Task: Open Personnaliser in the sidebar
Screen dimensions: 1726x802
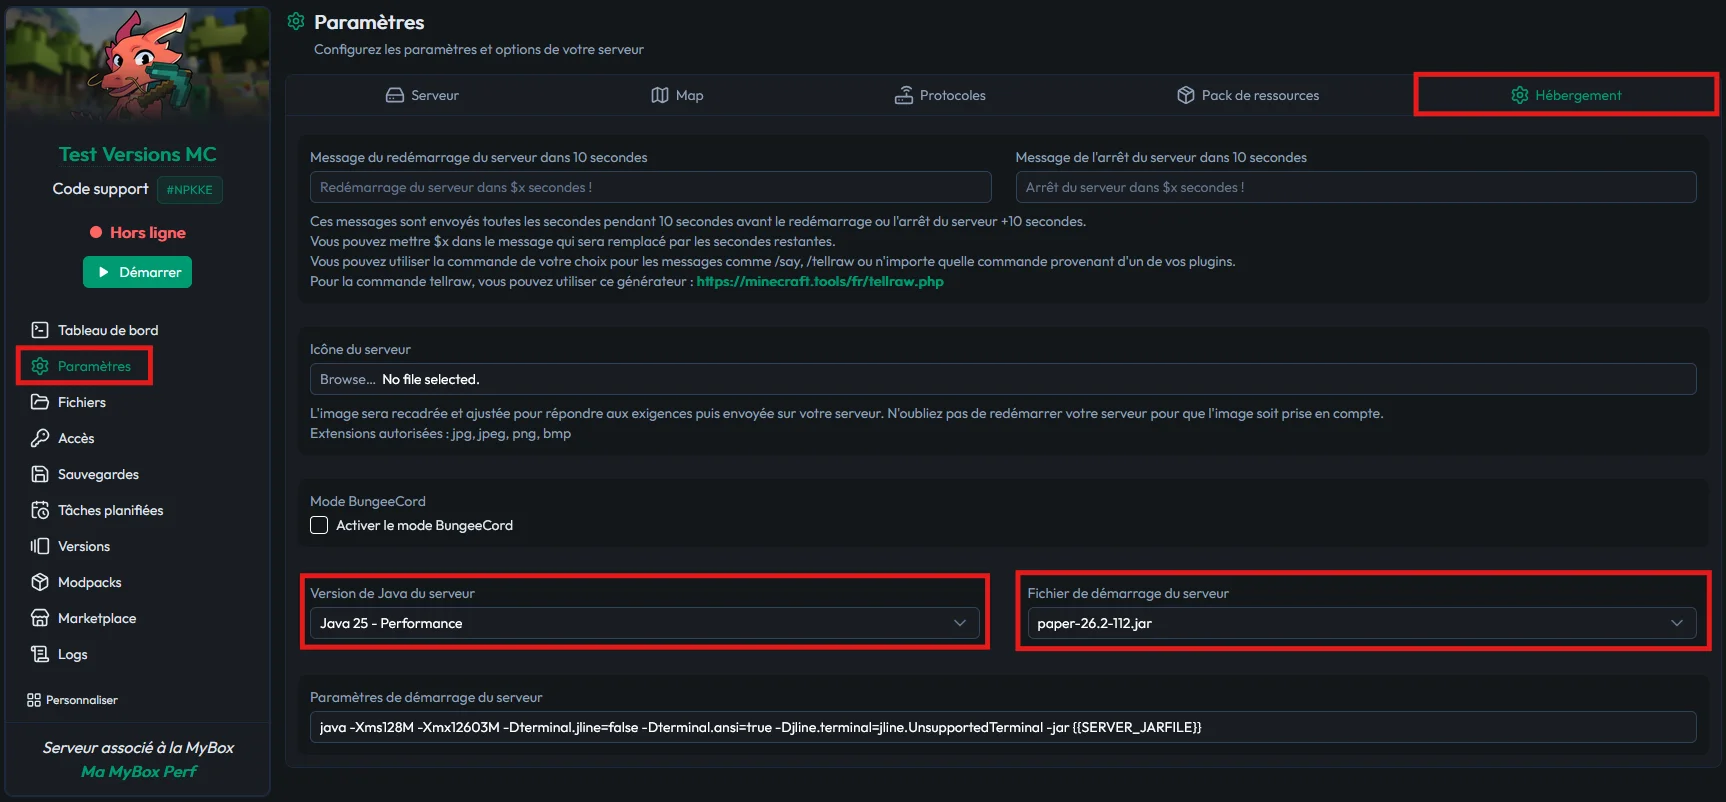Action: point(72,700)
